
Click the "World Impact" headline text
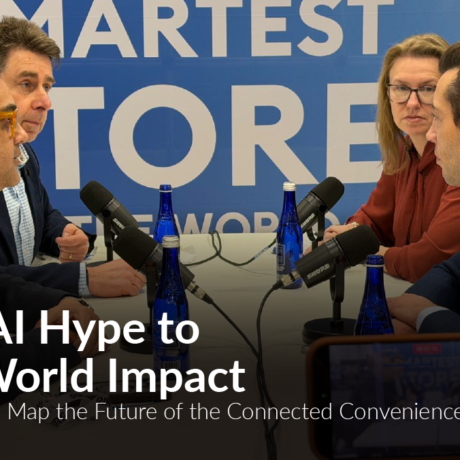tap(122, 375)
